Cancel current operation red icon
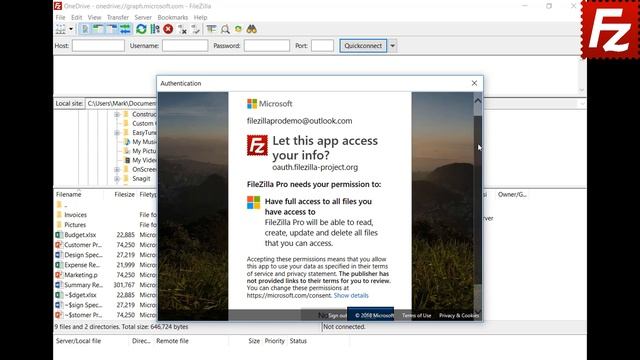 click(x=168, y=29)
